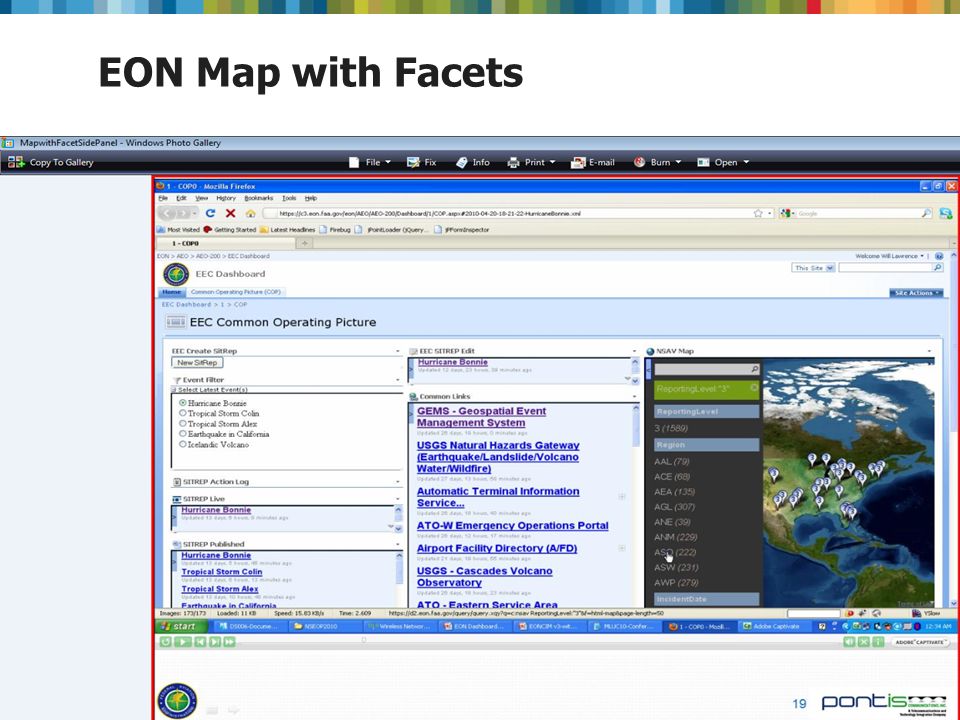Click the Google search magnifier icon
The width and height of the screenshot is (960, 720).
coord(926,213)
